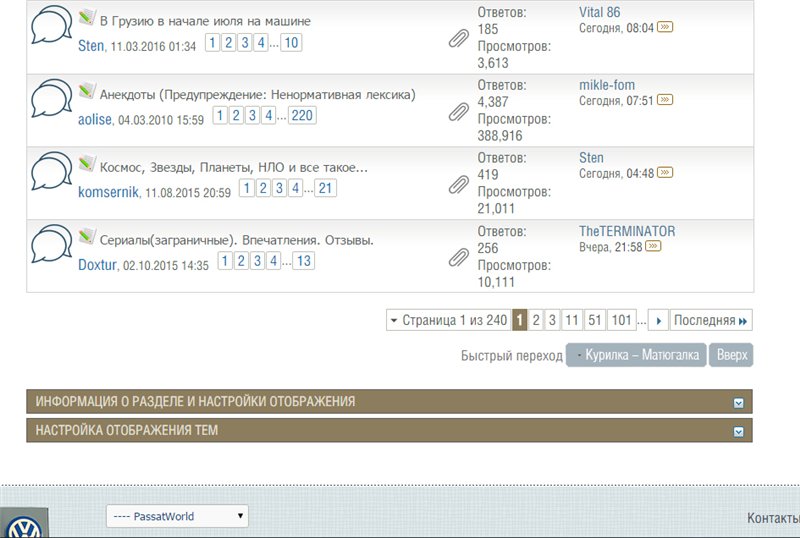Go to last post by mikle-fom arrow icon
Screen dimensions: 800x538
click(x=665, y=100)
